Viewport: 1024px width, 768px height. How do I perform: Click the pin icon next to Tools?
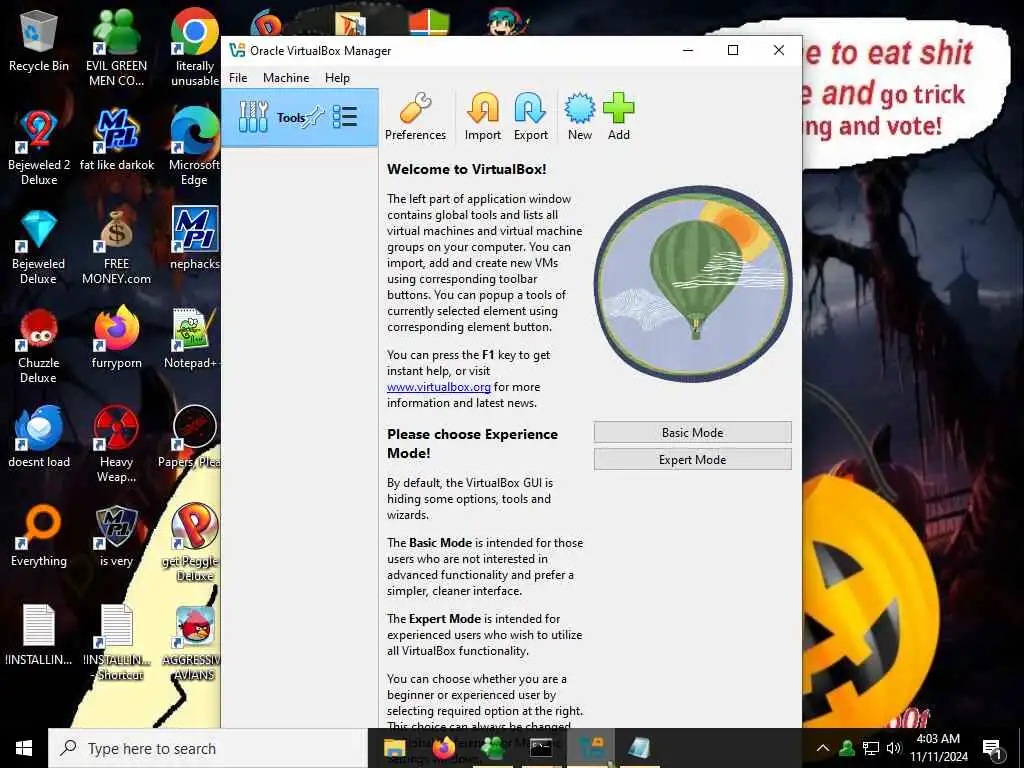[x=315, y=118]
